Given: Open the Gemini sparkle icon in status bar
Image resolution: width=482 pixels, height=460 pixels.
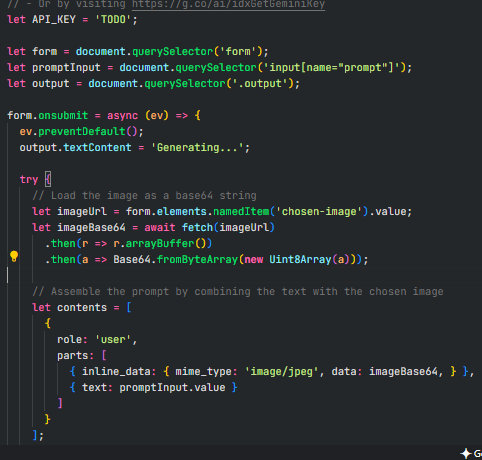Looking at the screenshot, I should click(466, 453).
